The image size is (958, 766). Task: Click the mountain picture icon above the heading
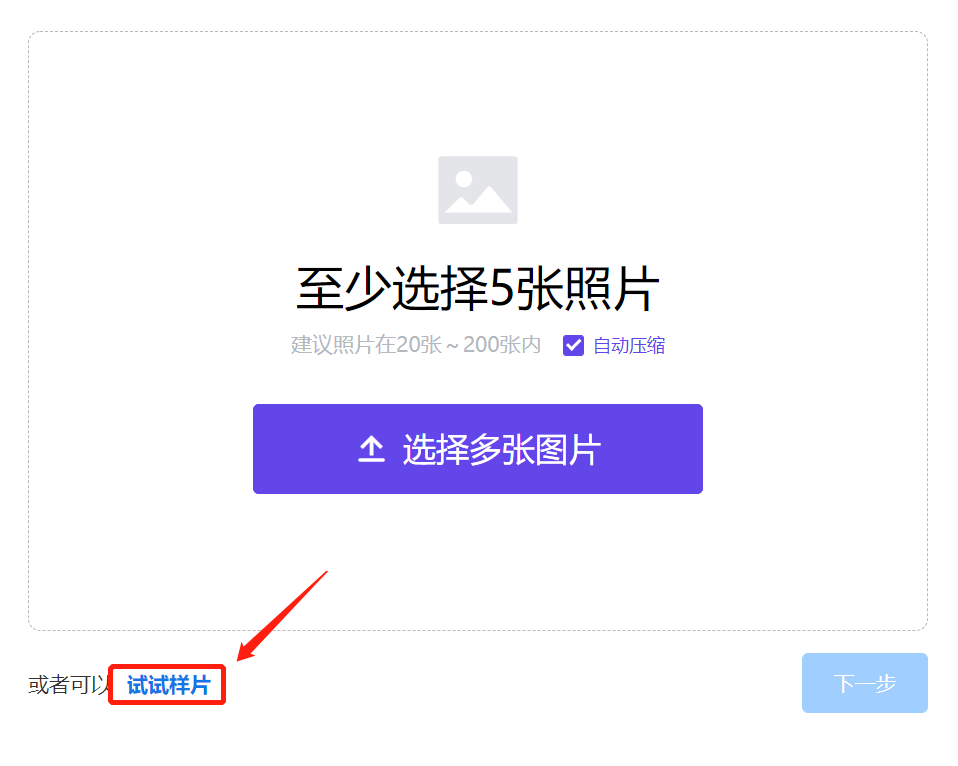coord(478,190)
